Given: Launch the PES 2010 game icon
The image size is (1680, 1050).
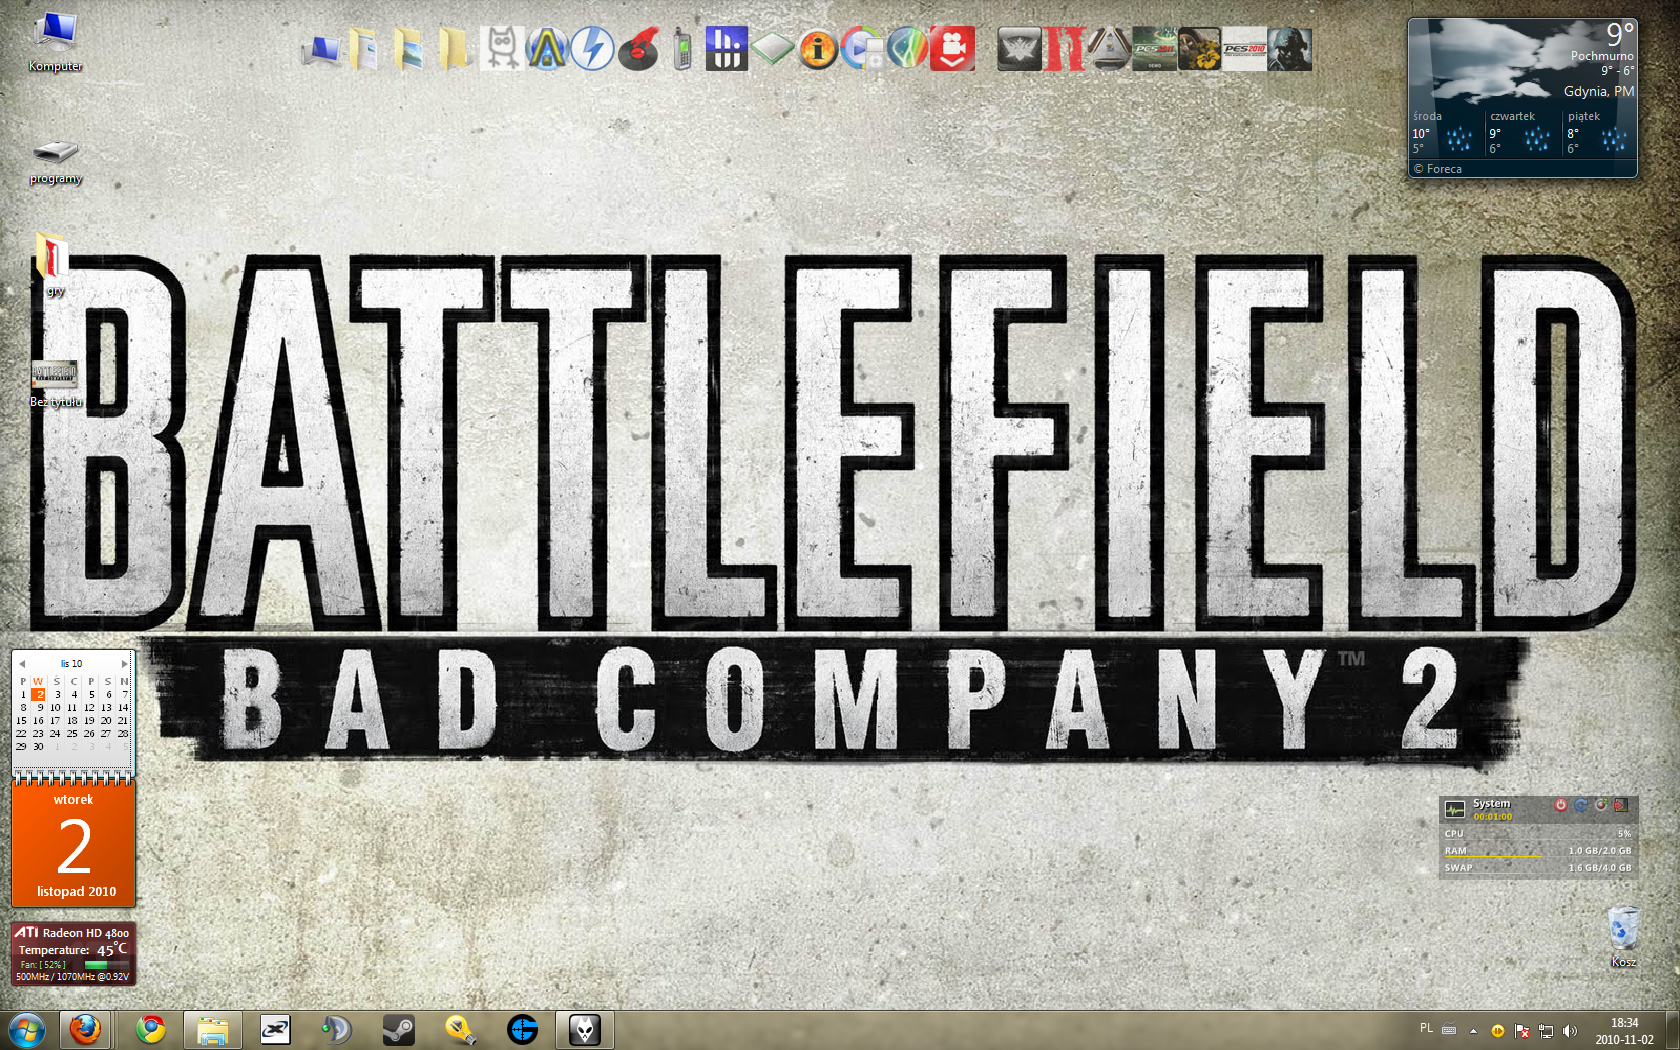Looking at the screenshot, I should pyautogui.click(x=1244, y=48).
